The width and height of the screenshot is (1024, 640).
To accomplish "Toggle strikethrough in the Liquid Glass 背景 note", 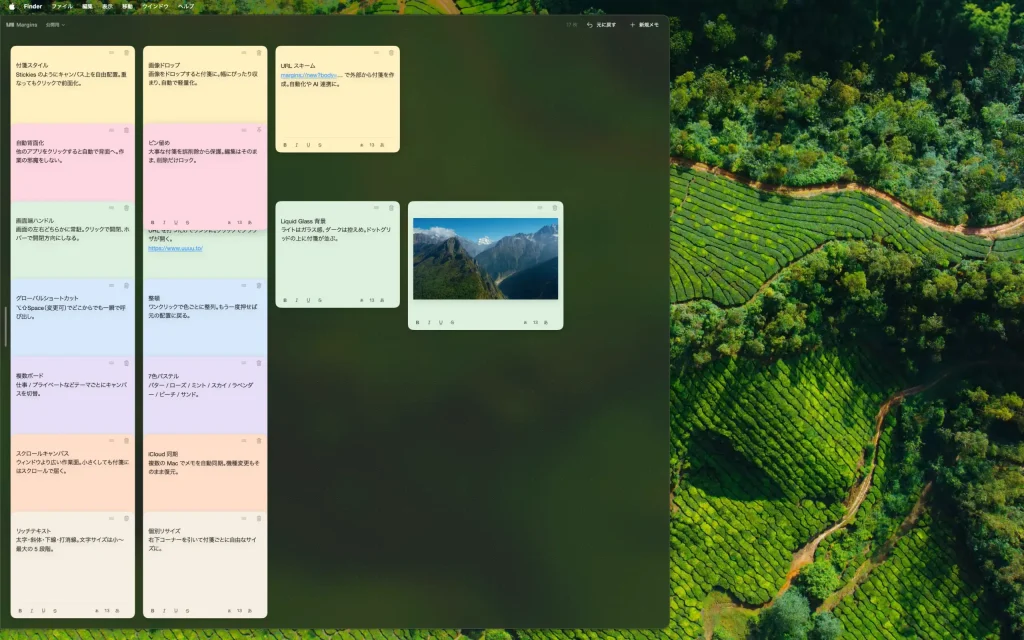I will point(320,300).
